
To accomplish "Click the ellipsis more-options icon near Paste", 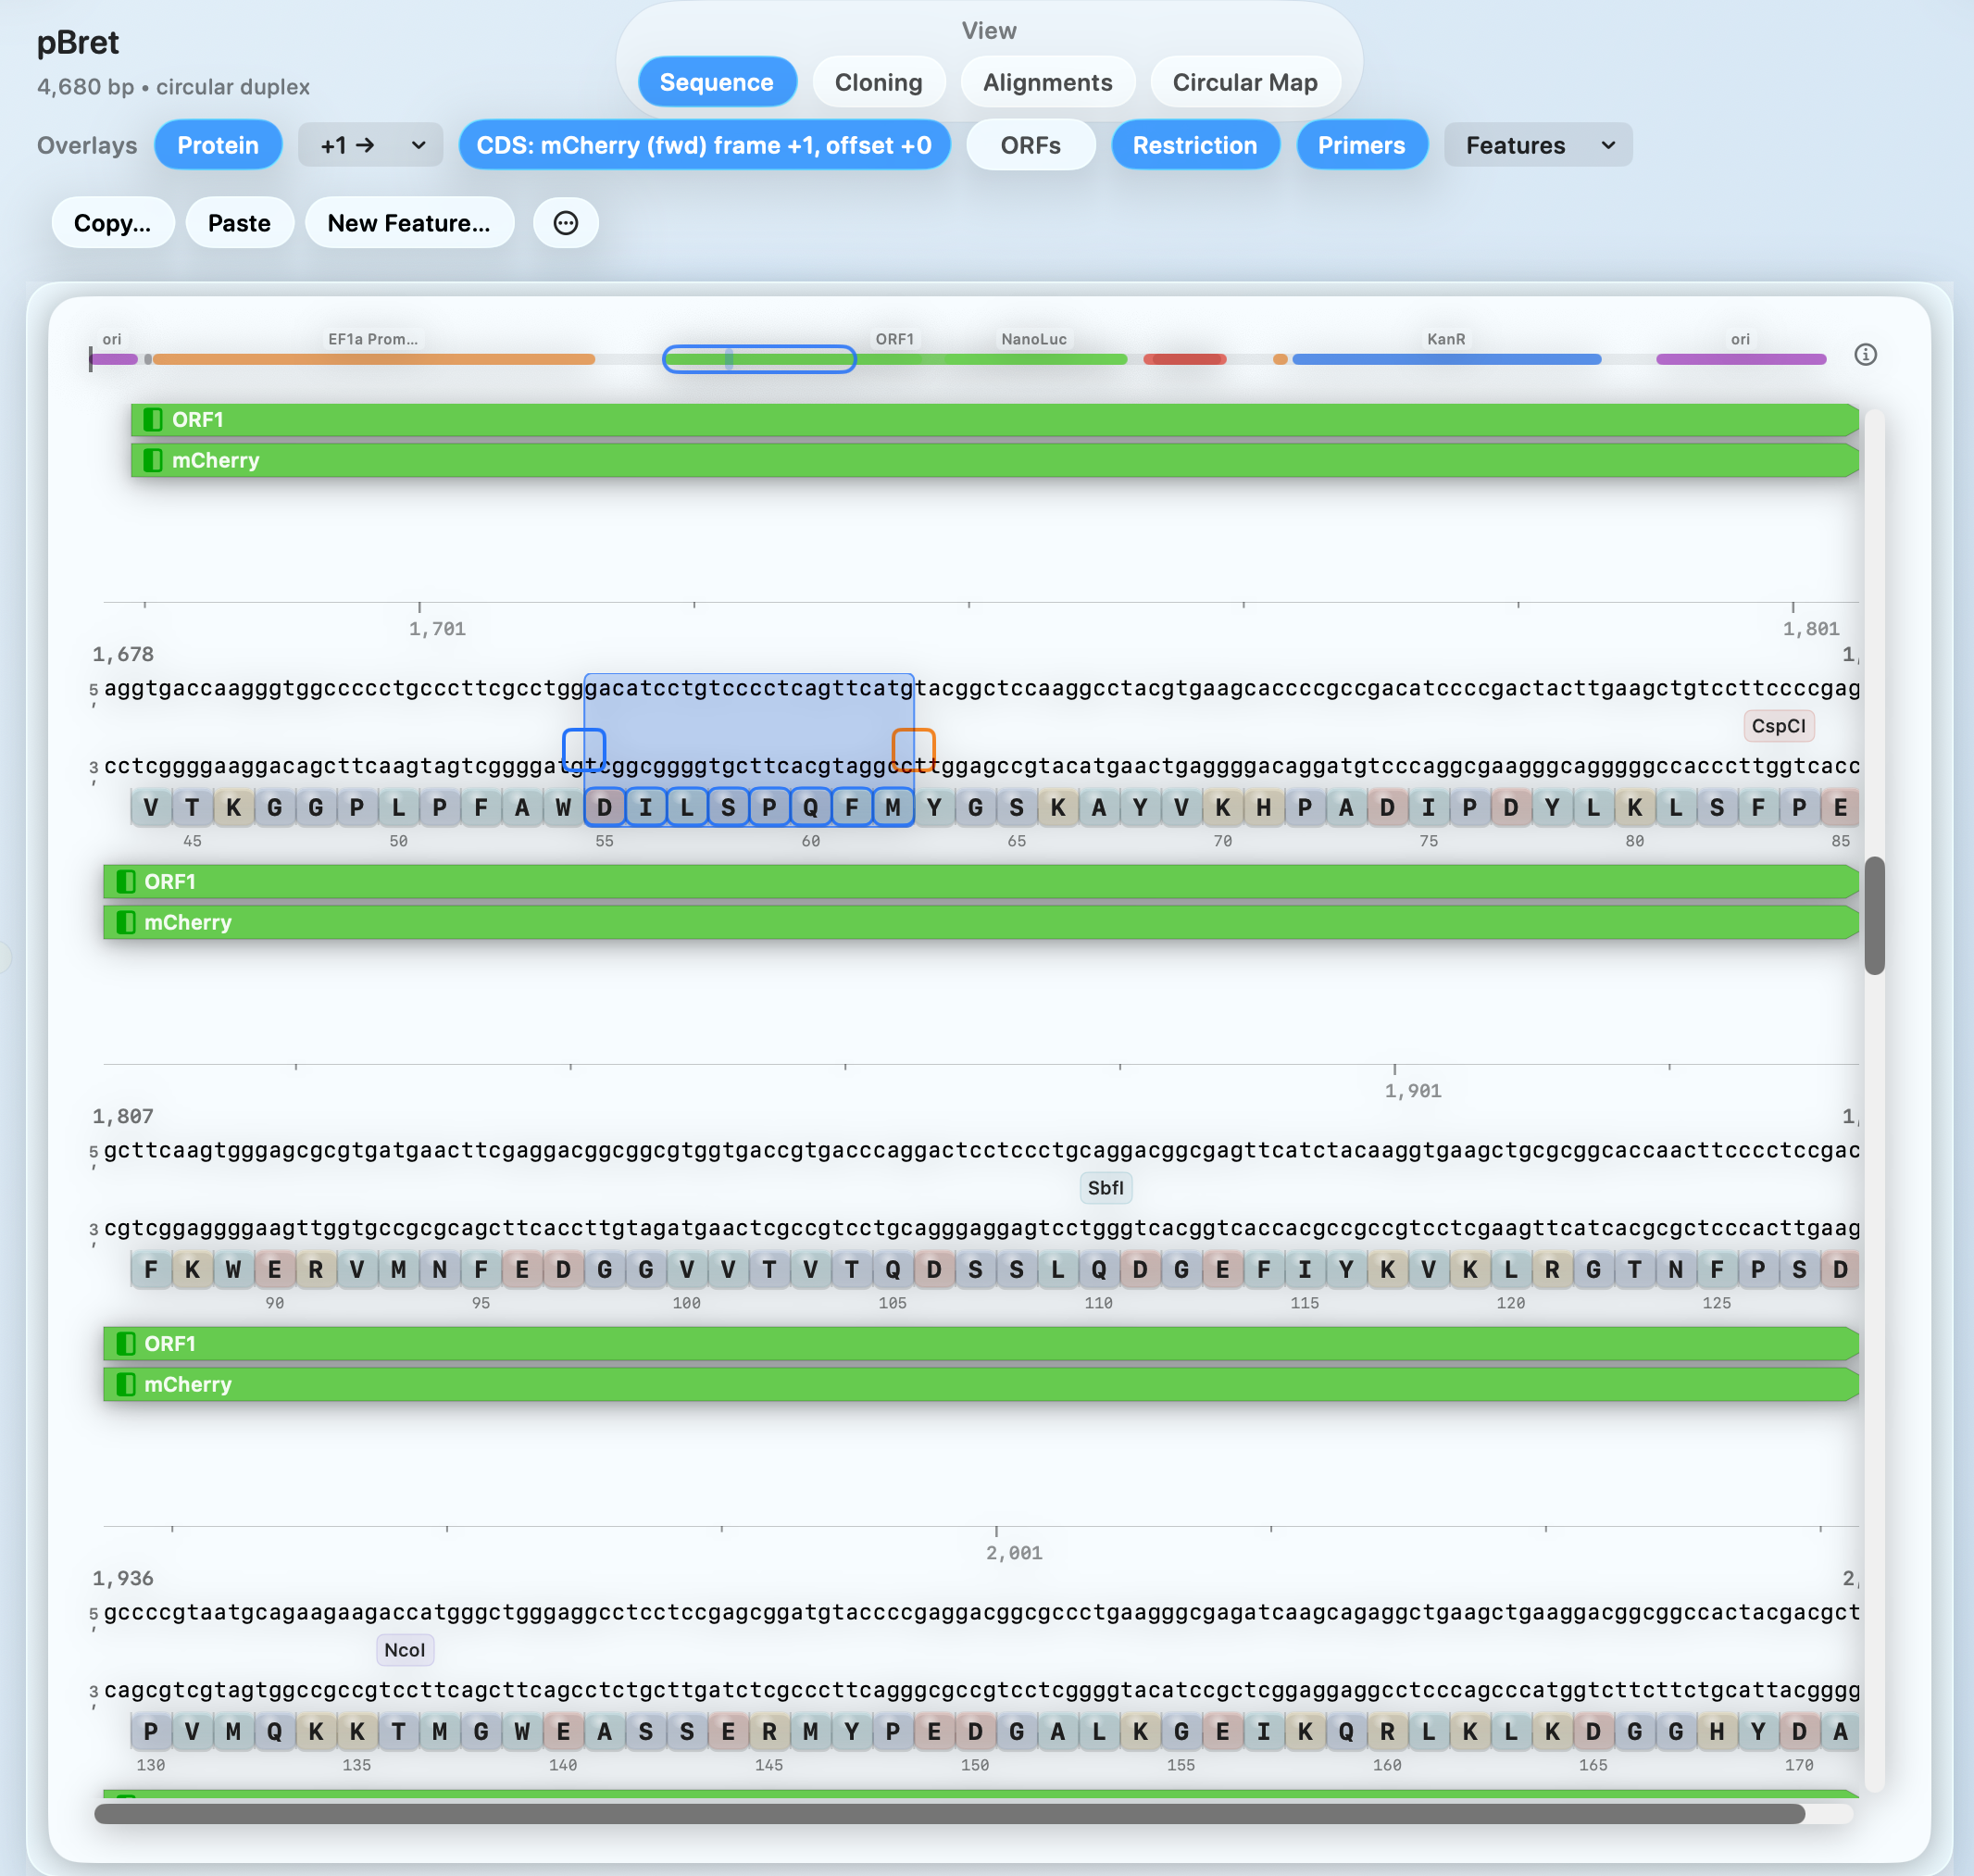I will (566, 223).
